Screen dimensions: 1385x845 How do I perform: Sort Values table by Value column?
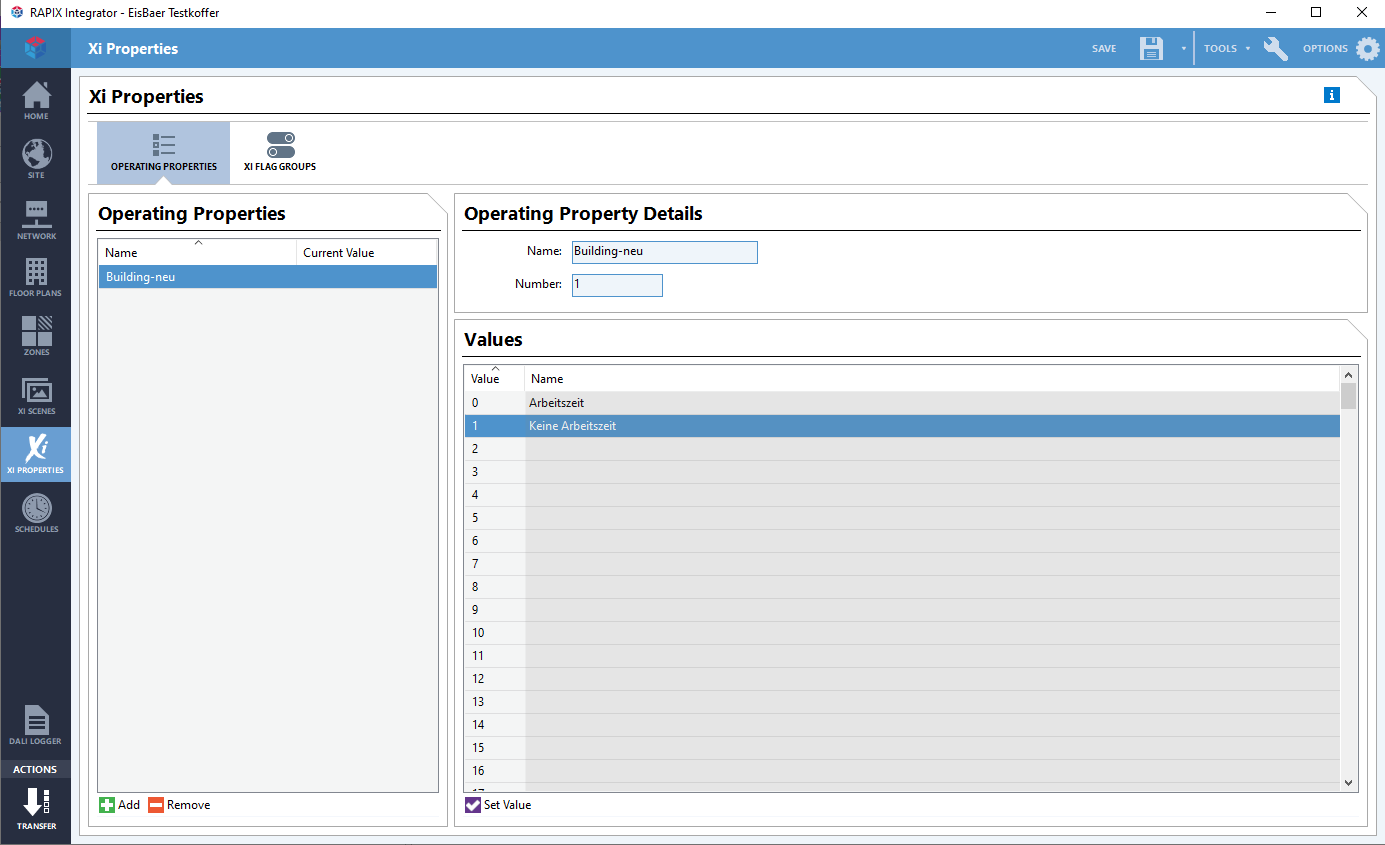pyautogui.click(x=494, y=378)
